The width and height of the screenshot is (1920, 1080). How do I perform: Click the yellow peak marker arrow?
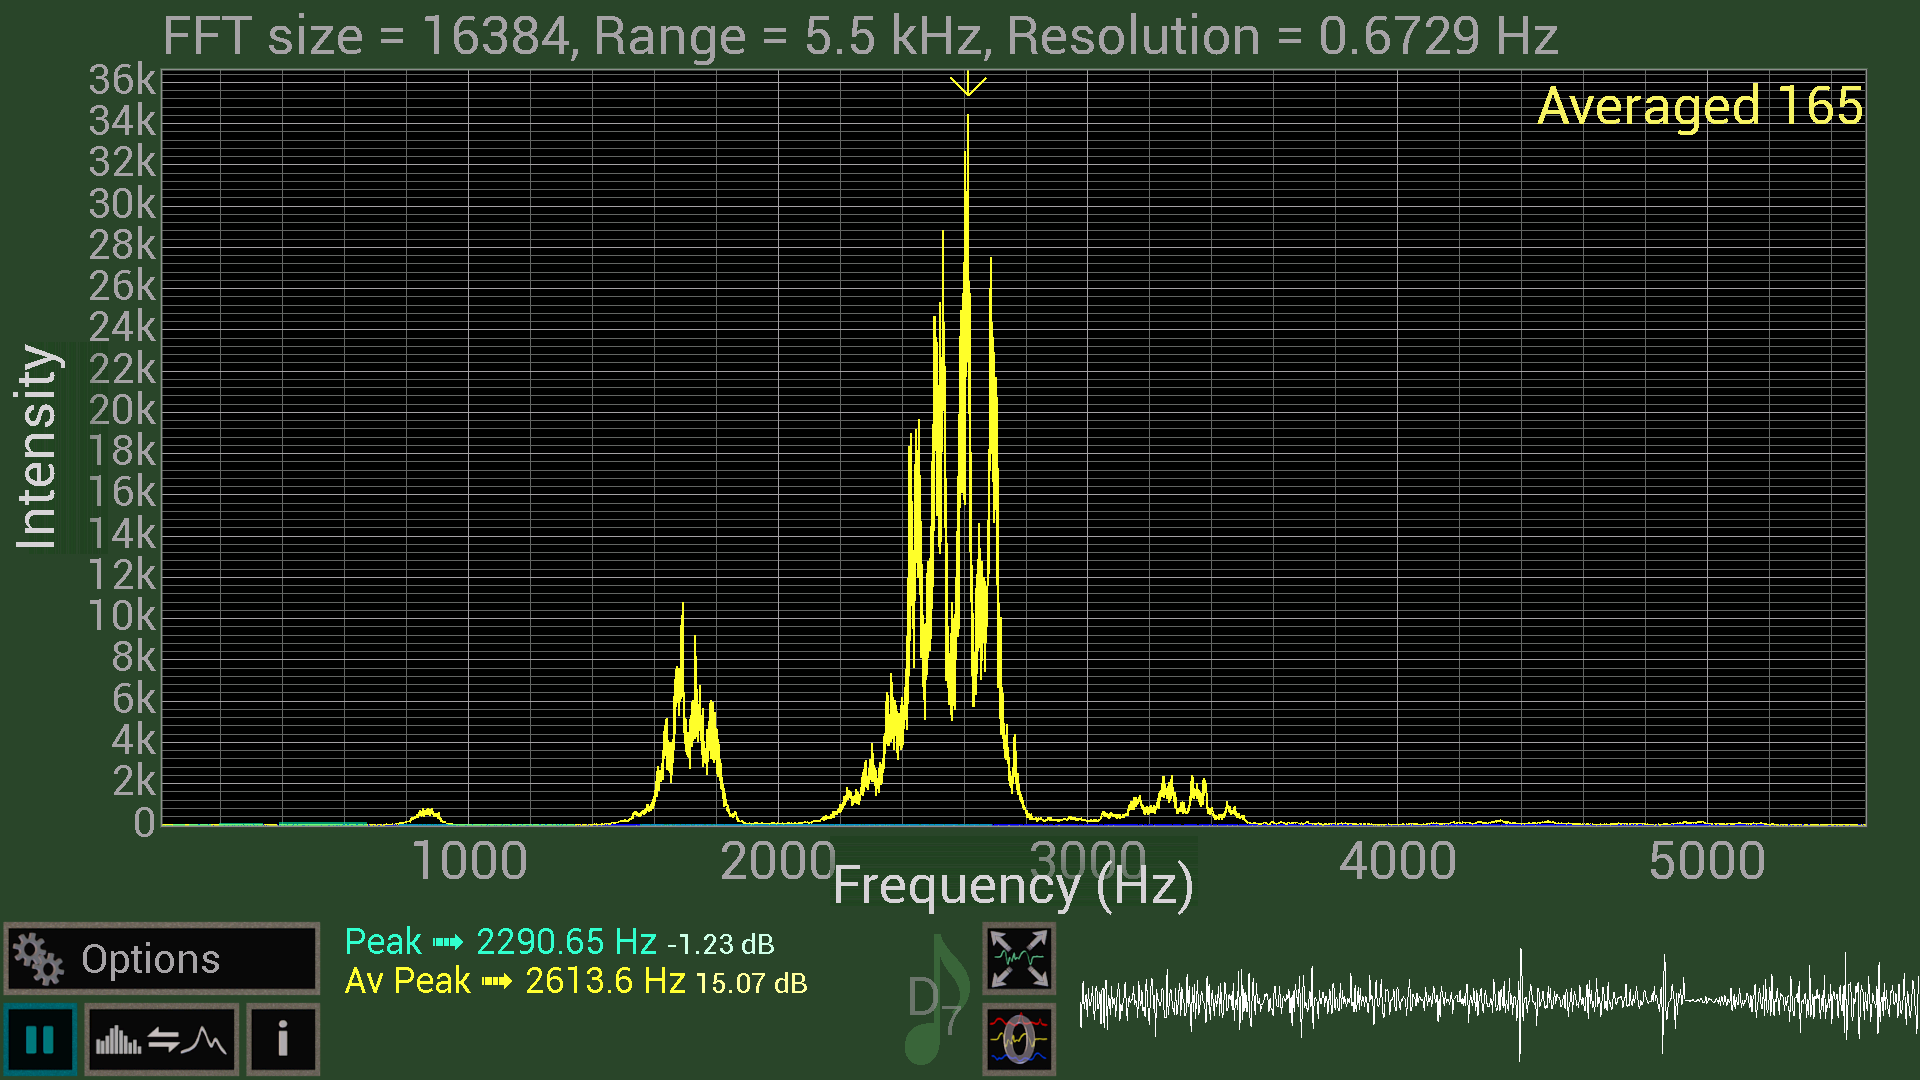pyautogui.click(x=967, y=86)
